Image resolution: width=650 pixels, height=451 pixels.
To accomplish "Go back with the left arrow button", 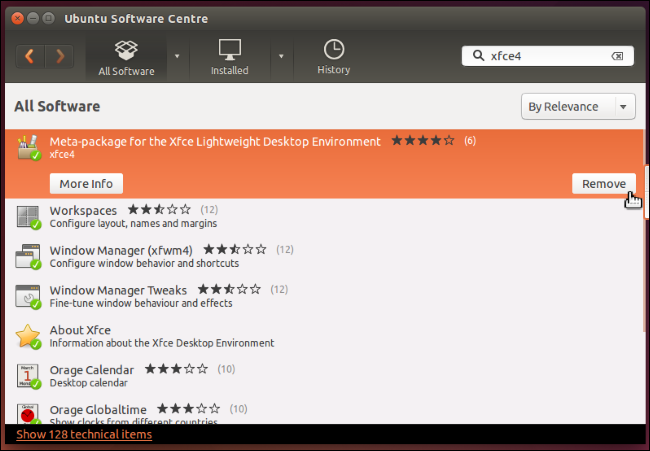I will click(x=30, y=56).
